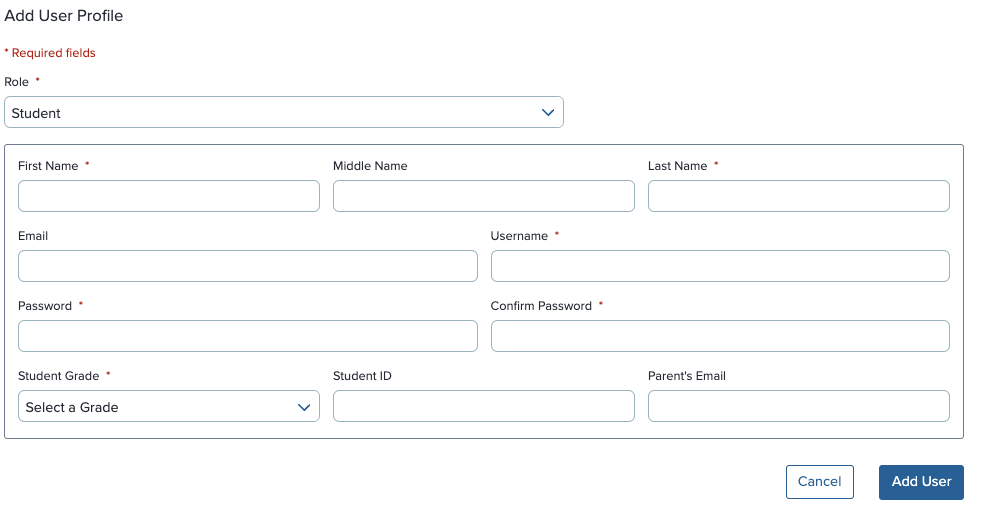Image resolution: width=987 pixels, height=511 pixels.
Task: Select the Last Name input field
Action: point(799,196)
